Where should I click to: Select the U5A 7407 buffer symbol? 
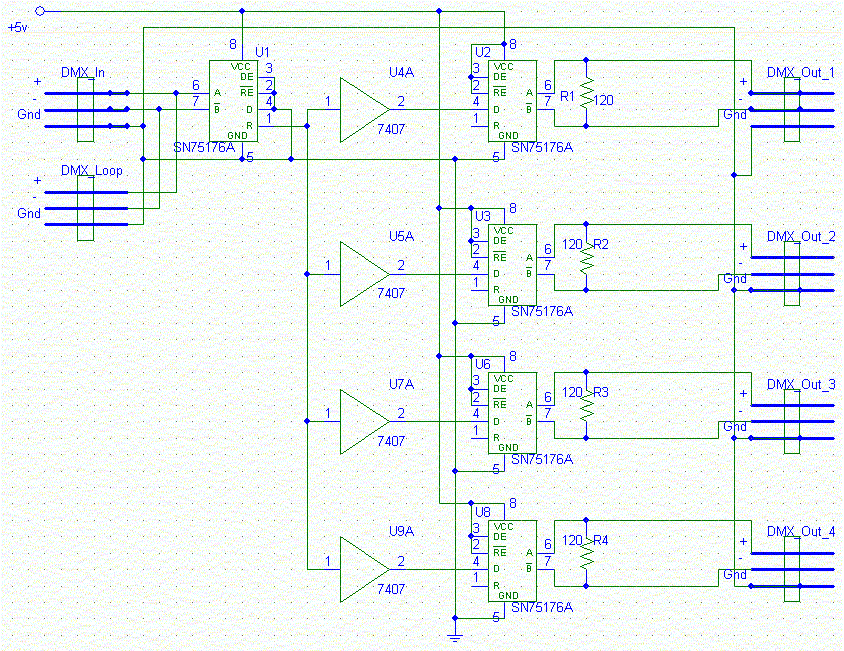click(x=364, y=274)
